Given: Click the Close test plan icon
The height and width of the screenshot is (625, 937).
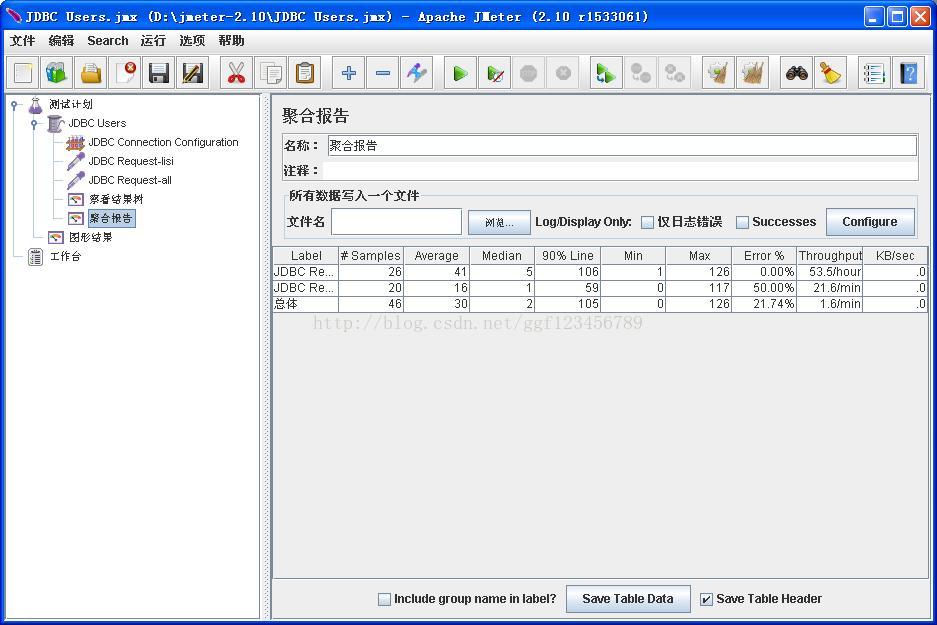Looking at the screenshot, I should point(125,73).
